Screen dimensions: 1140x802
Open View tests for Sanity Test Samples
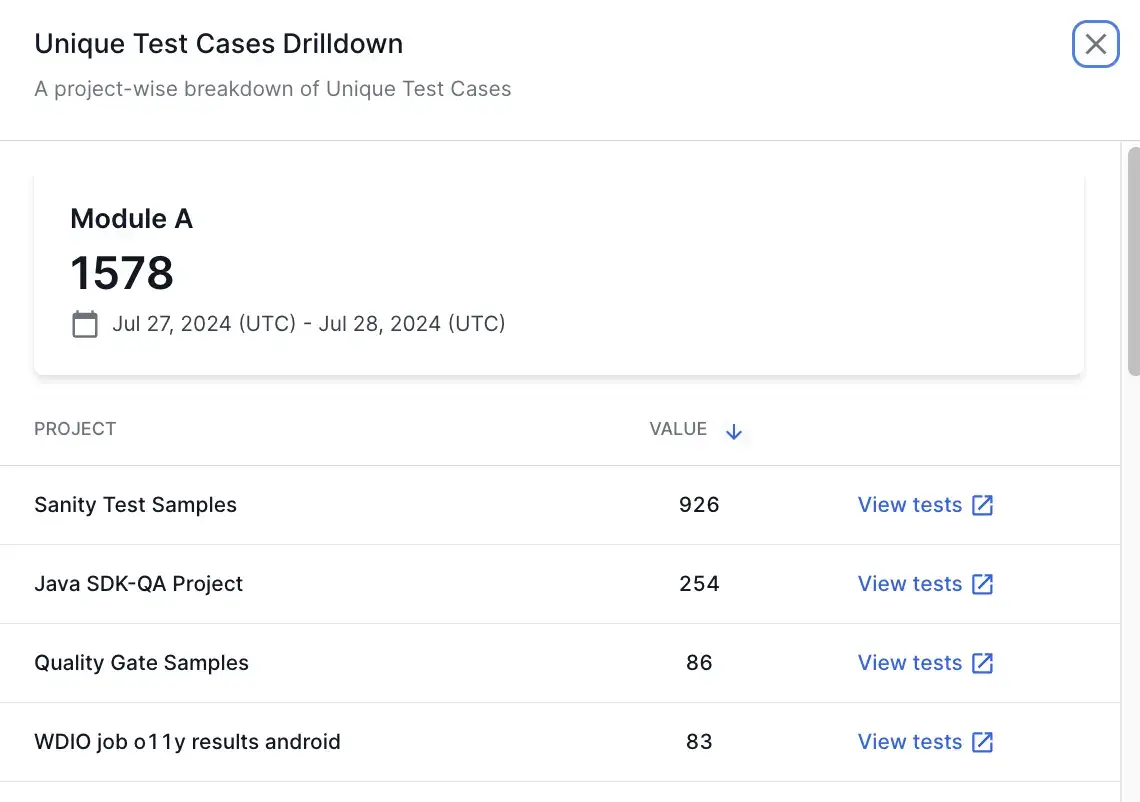coord(909,505)
